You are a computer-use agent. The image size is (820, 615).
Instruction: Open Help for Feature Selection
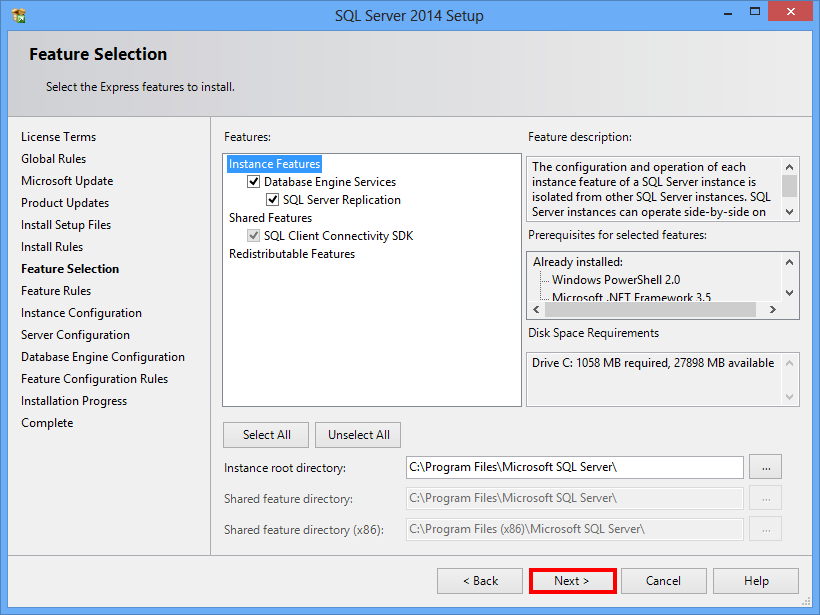[x=756, y=581]
